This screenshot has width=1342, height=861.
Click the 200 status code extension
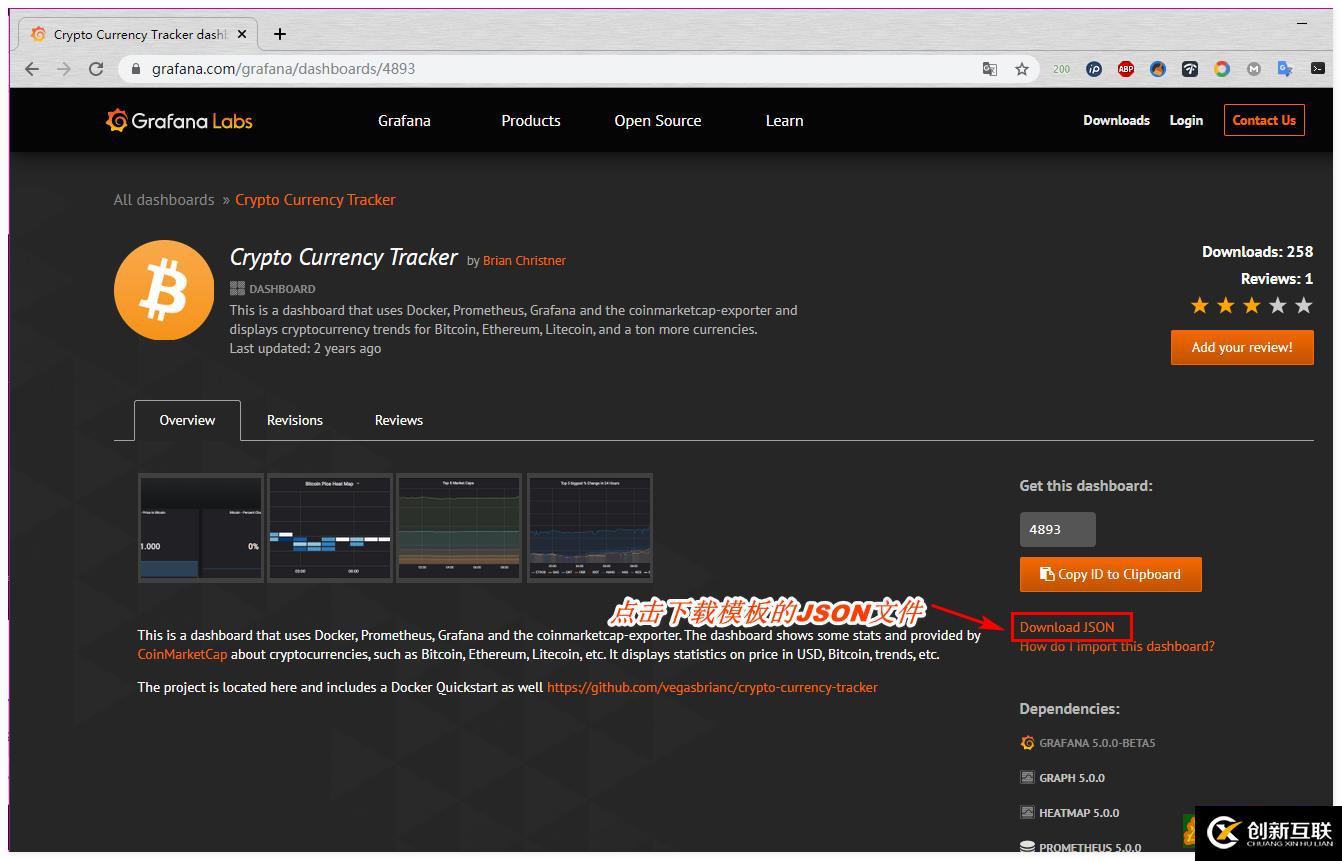click(x=1061, y=69)
